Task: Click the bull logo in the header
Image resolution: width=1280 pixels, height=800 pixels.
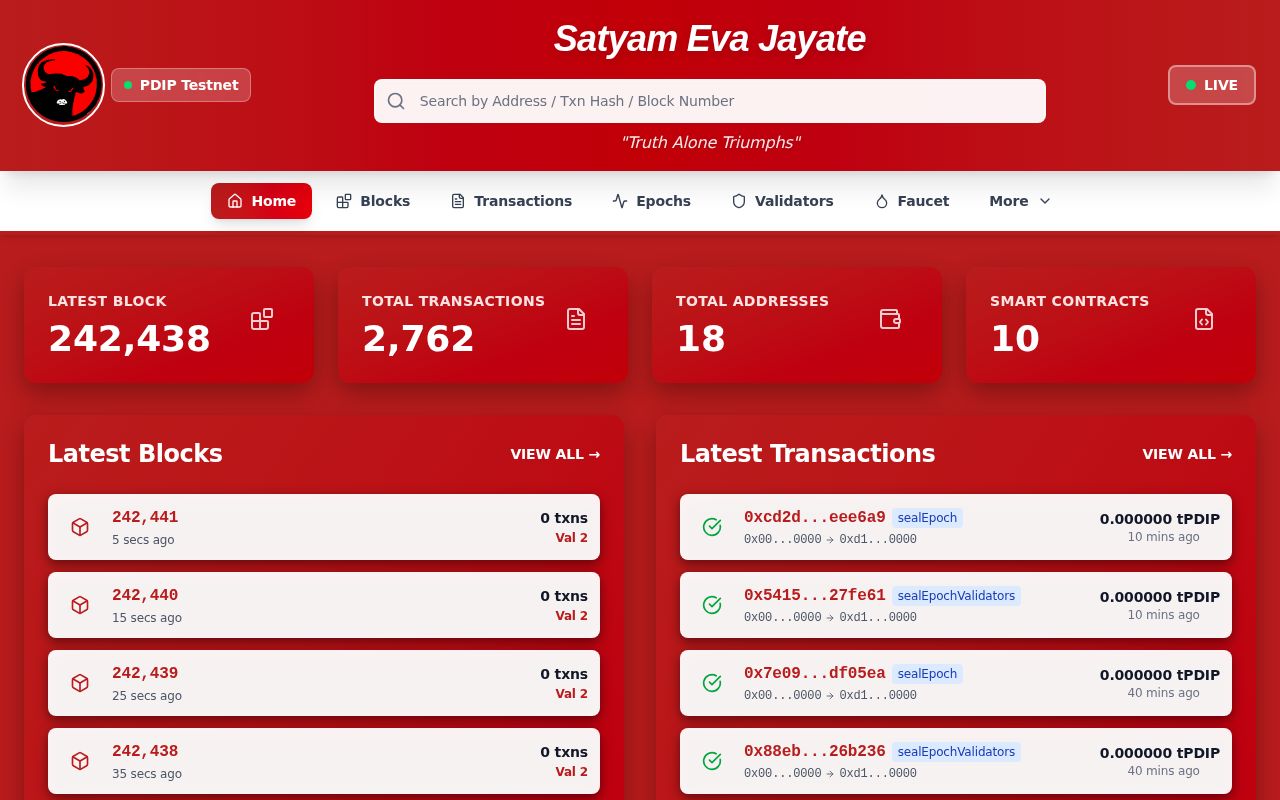Action: (x=63, y=85)
